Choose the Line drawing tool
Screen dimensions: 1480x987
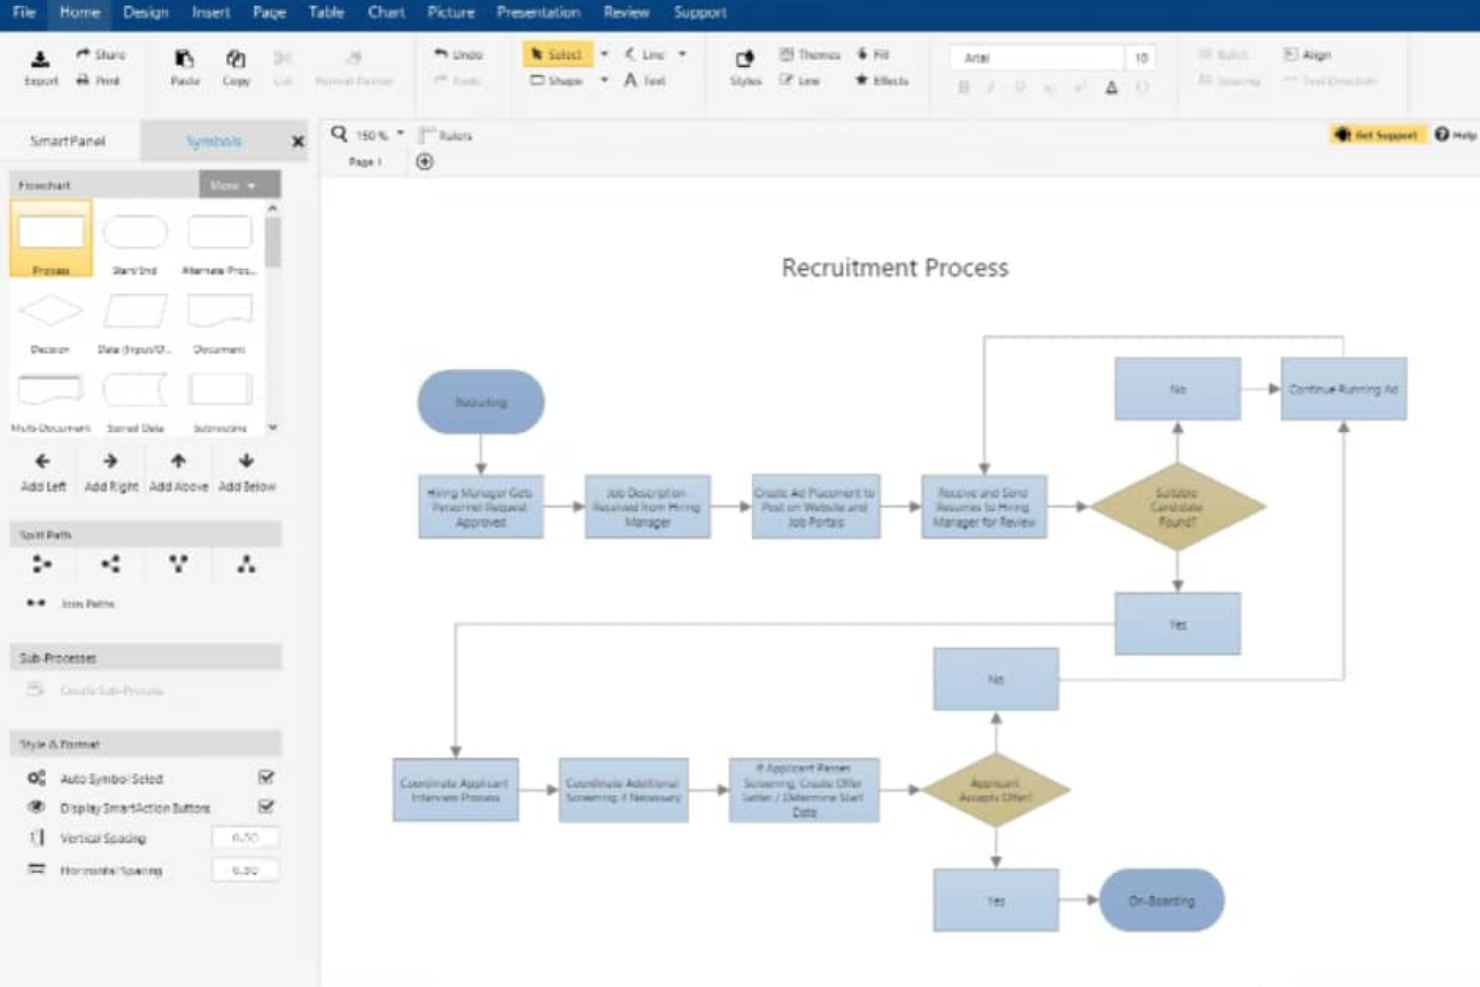tap(645, 54)
